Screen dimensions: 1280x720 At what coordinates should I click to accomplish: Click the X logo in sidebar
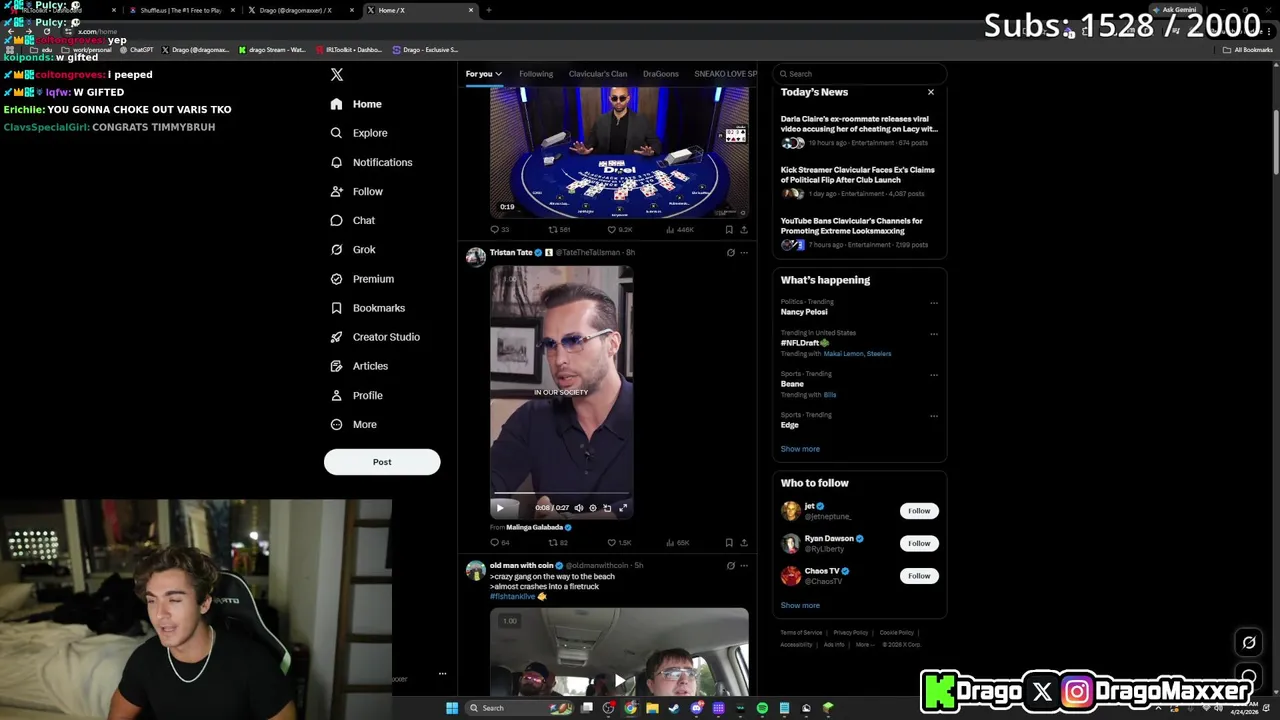pyautogui.click(x=337, y=75)
